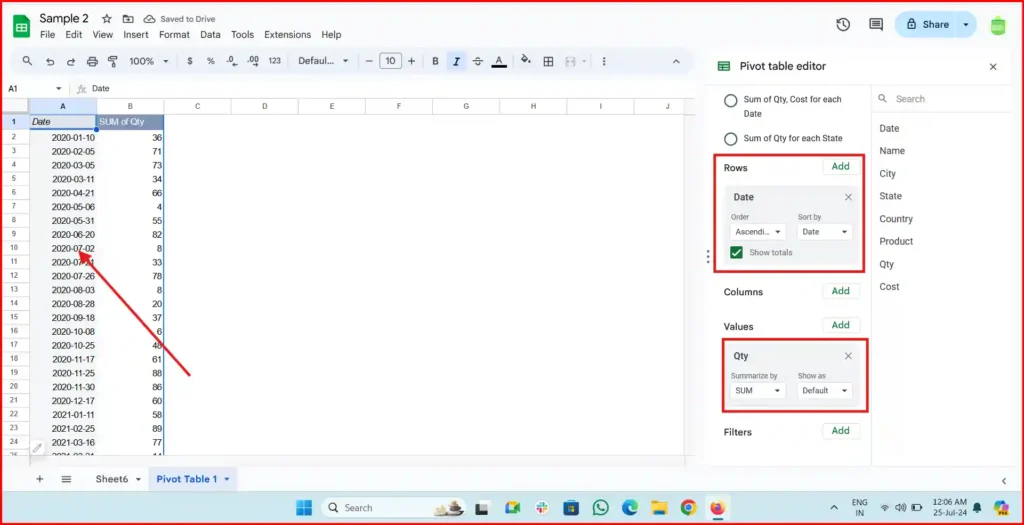Open the Extensions menu
The image size is (1024, 525).
287,35
